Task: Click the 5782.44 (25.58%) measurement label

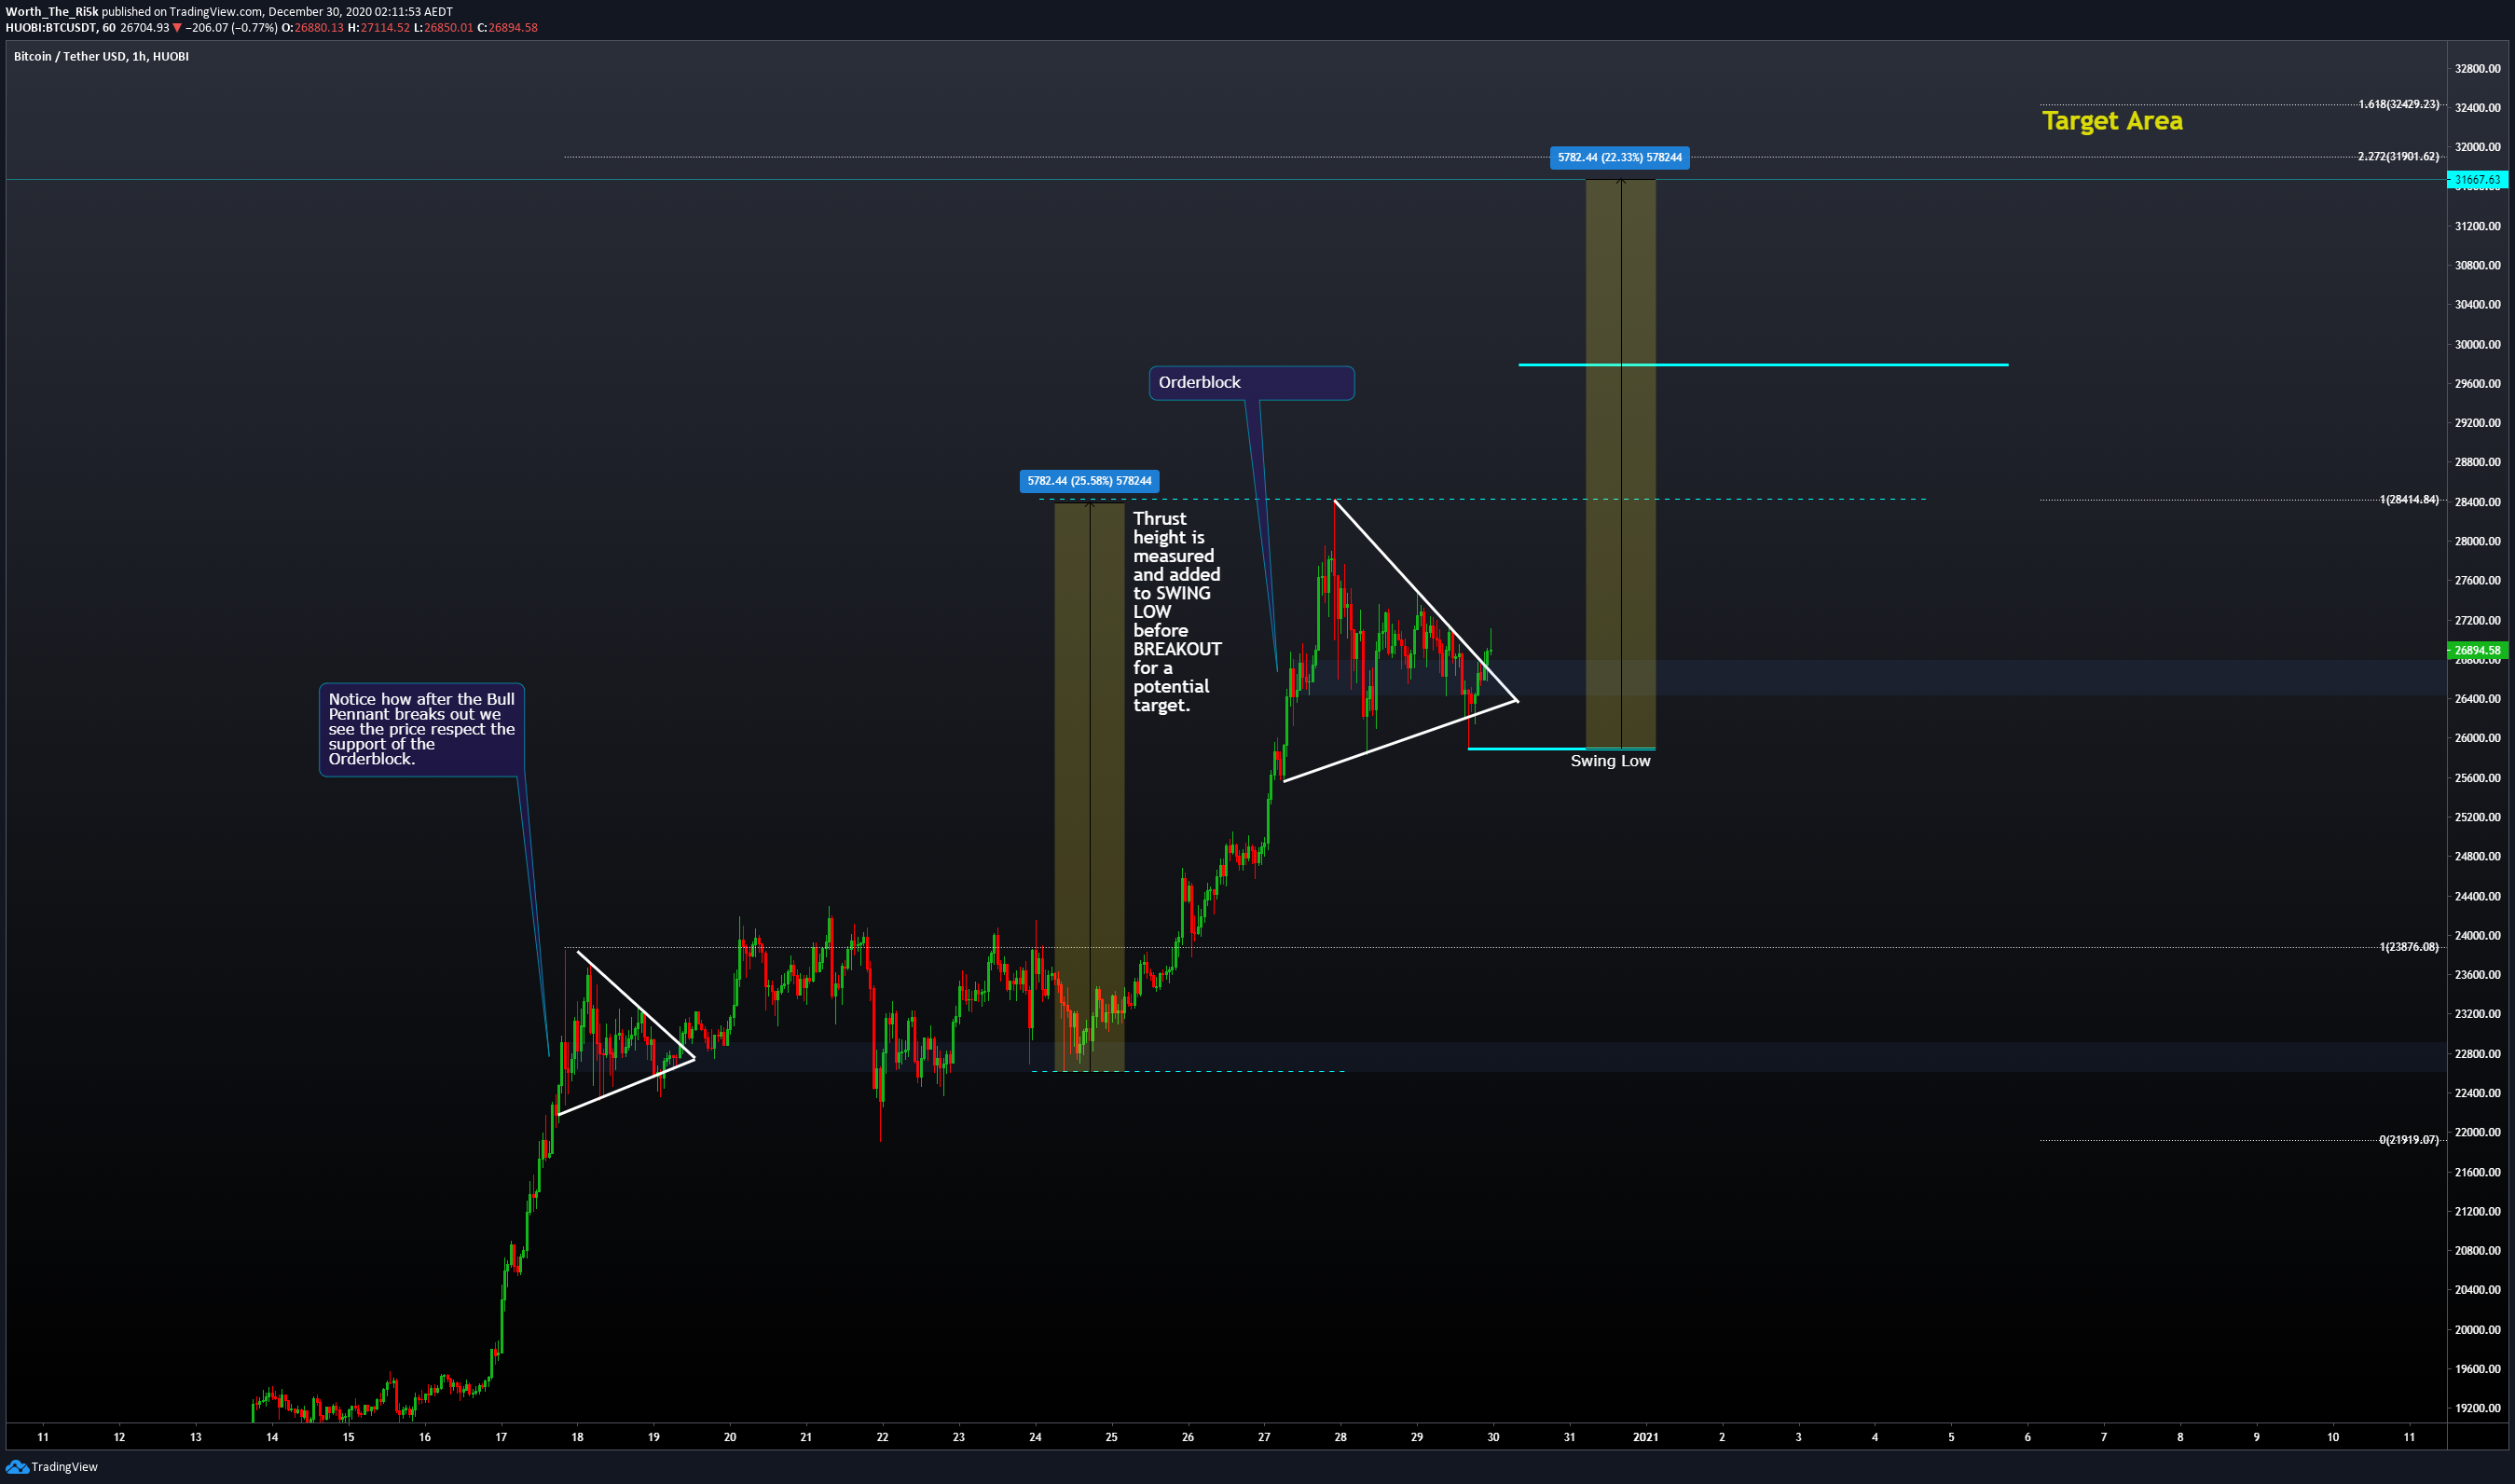Action: tap(1089, 481)
